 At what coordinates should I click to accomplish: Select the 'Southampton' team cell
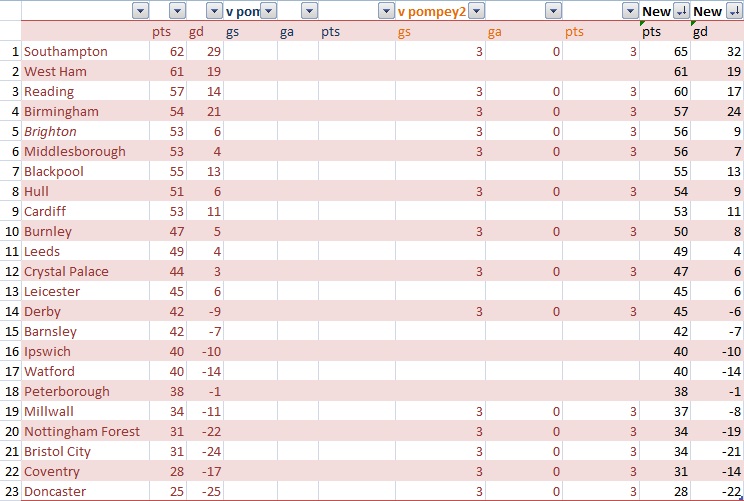(85, 51)
